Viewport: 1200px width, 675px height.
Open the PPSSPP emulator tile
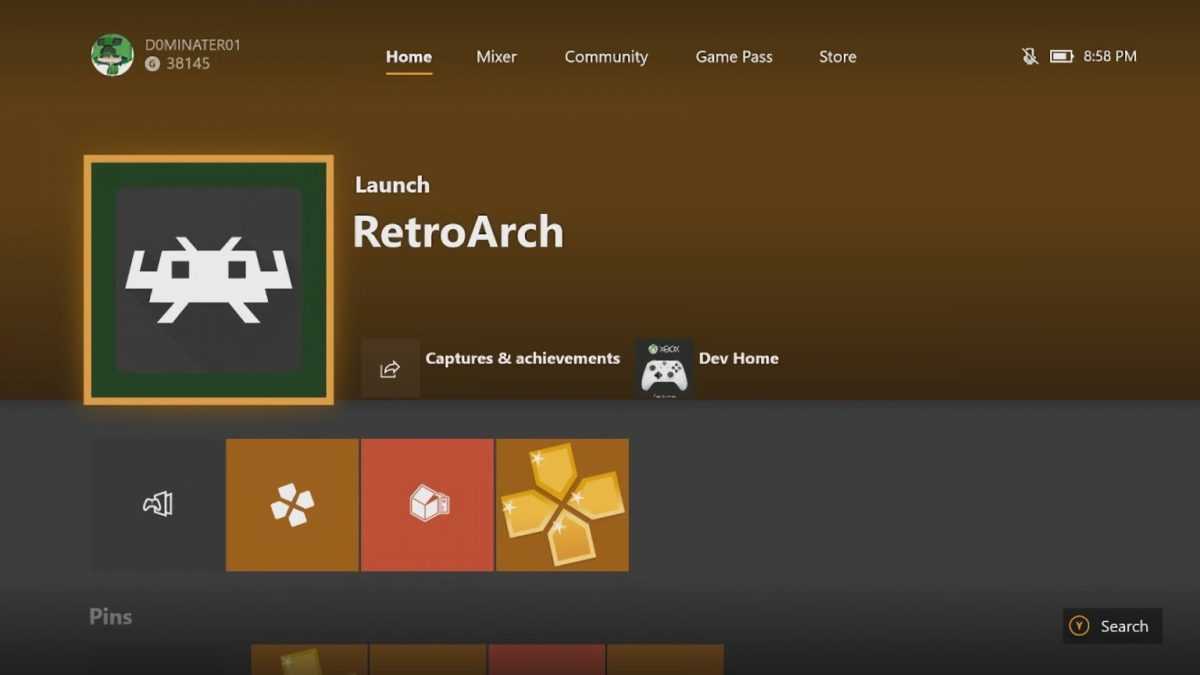coord(291,504)
